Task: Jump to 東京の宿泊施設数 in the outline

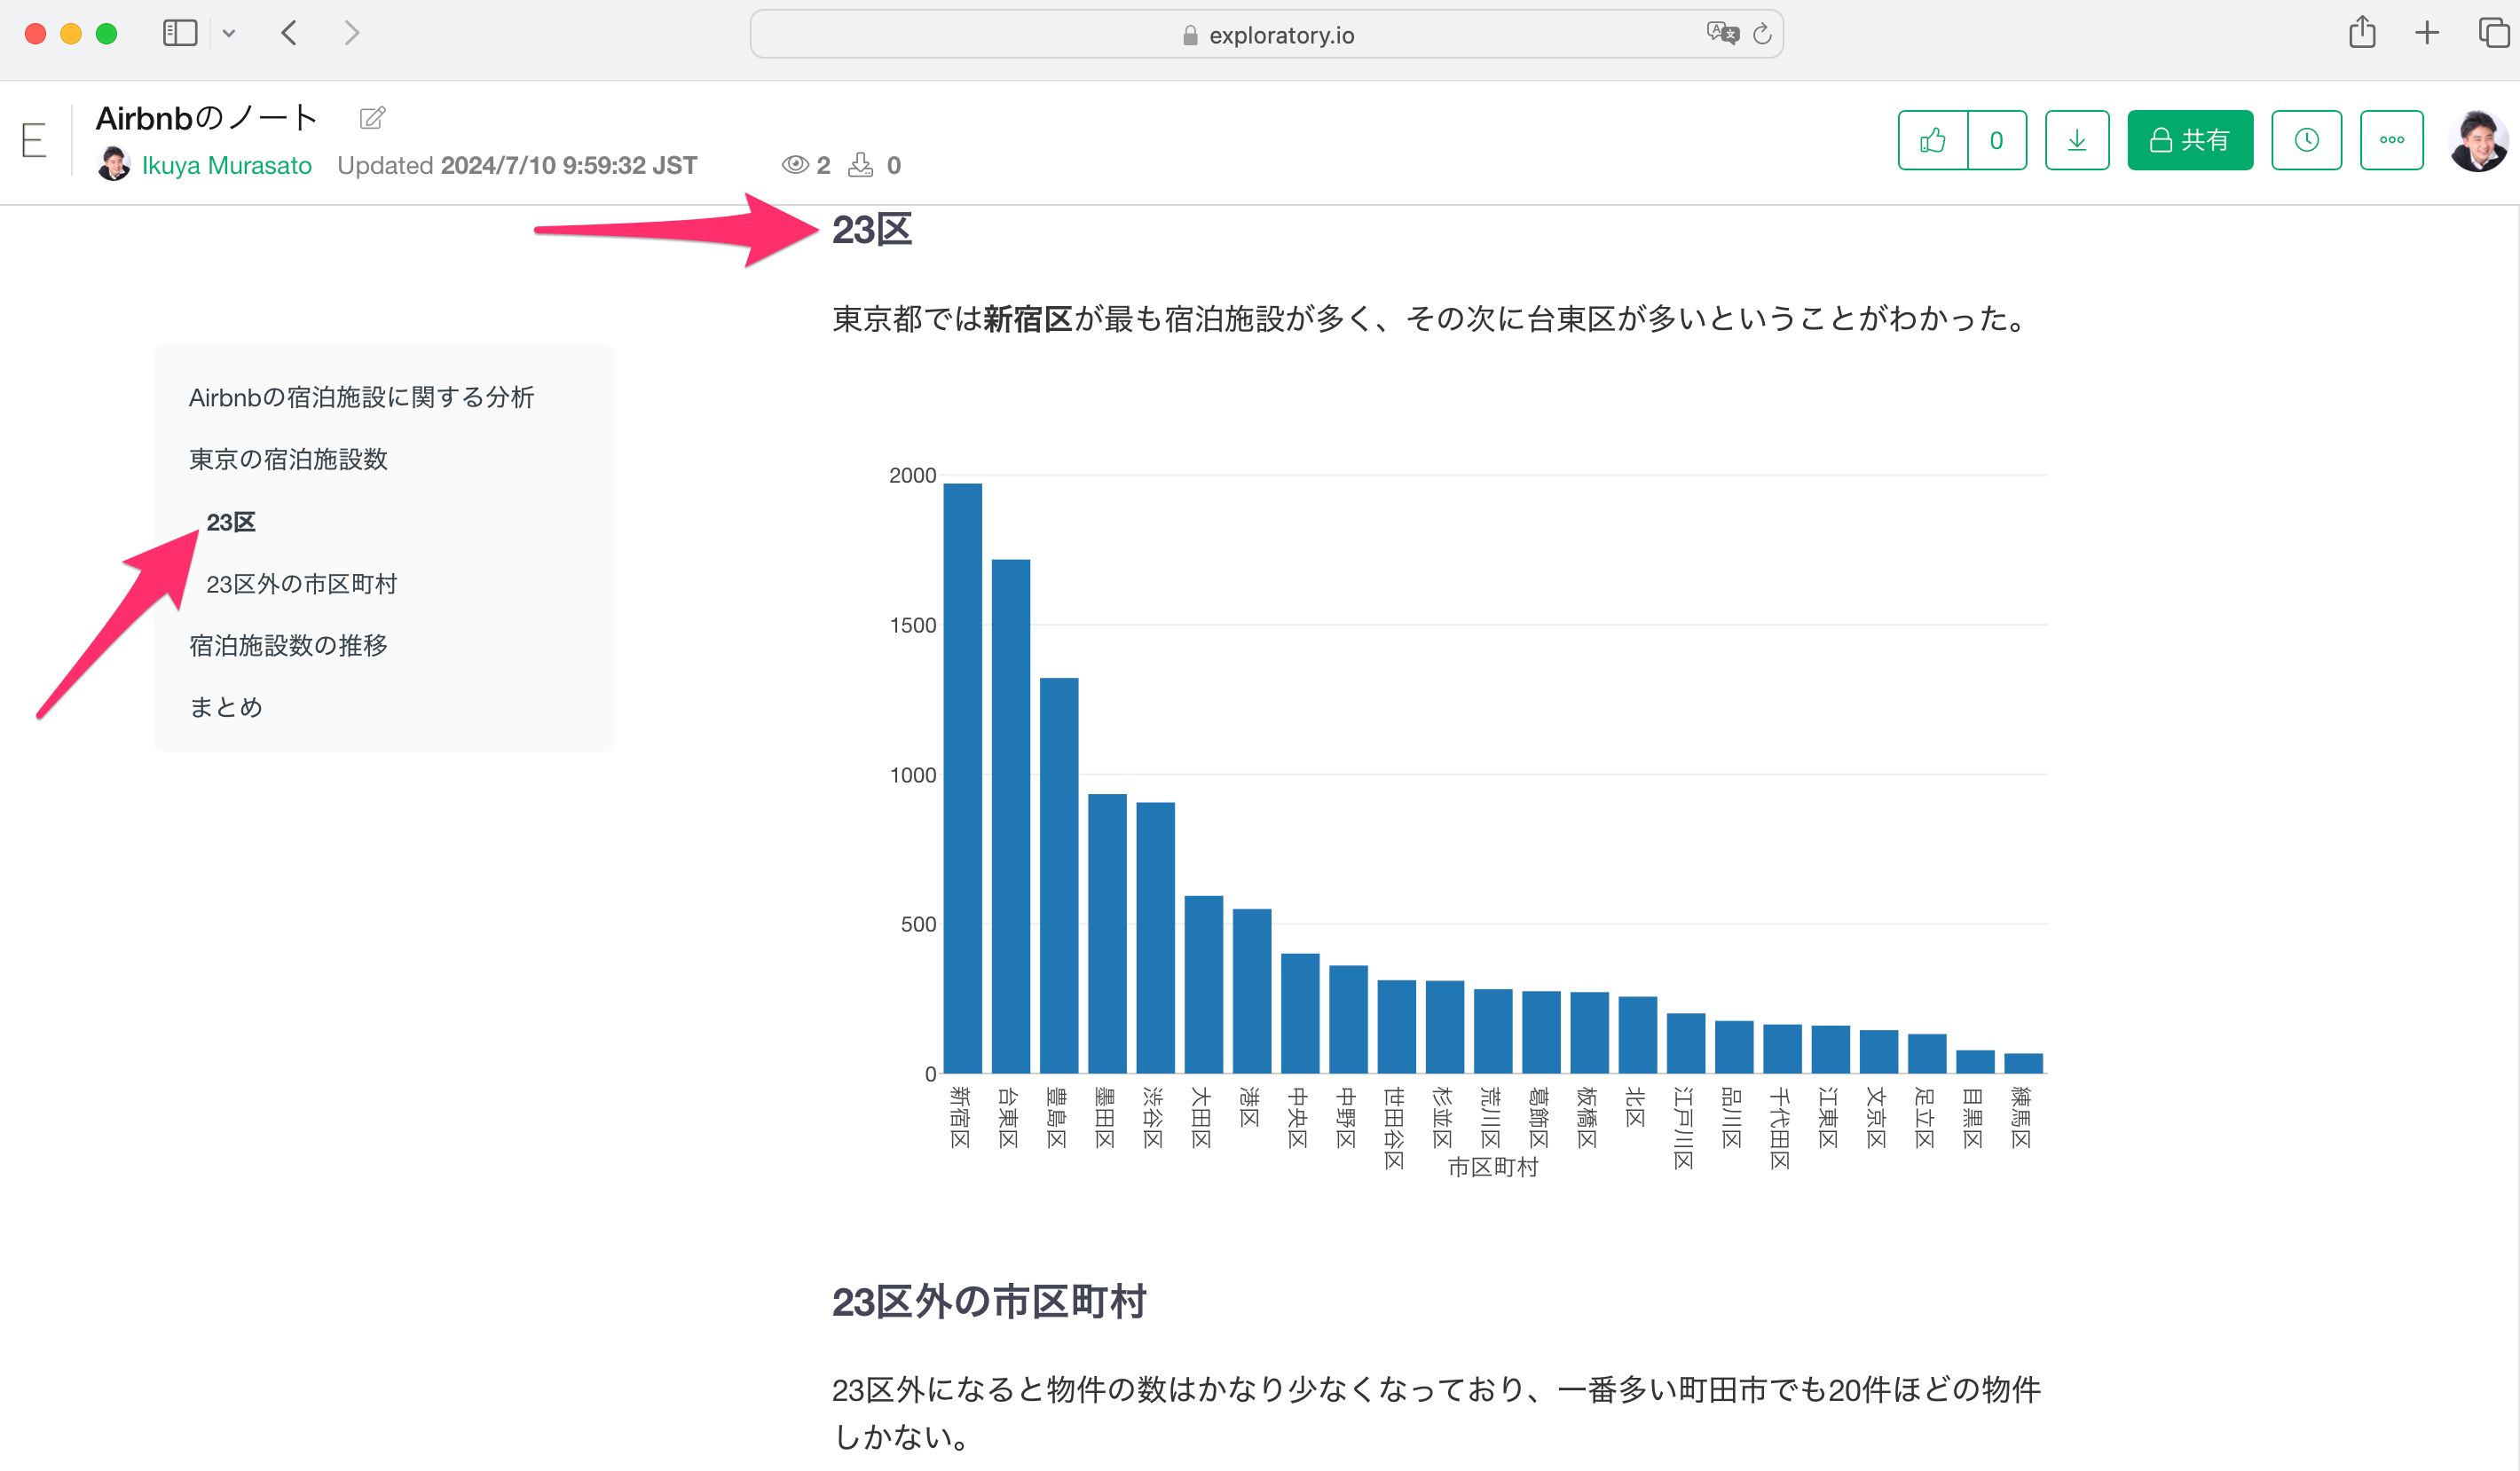Action: click(288, 459)
